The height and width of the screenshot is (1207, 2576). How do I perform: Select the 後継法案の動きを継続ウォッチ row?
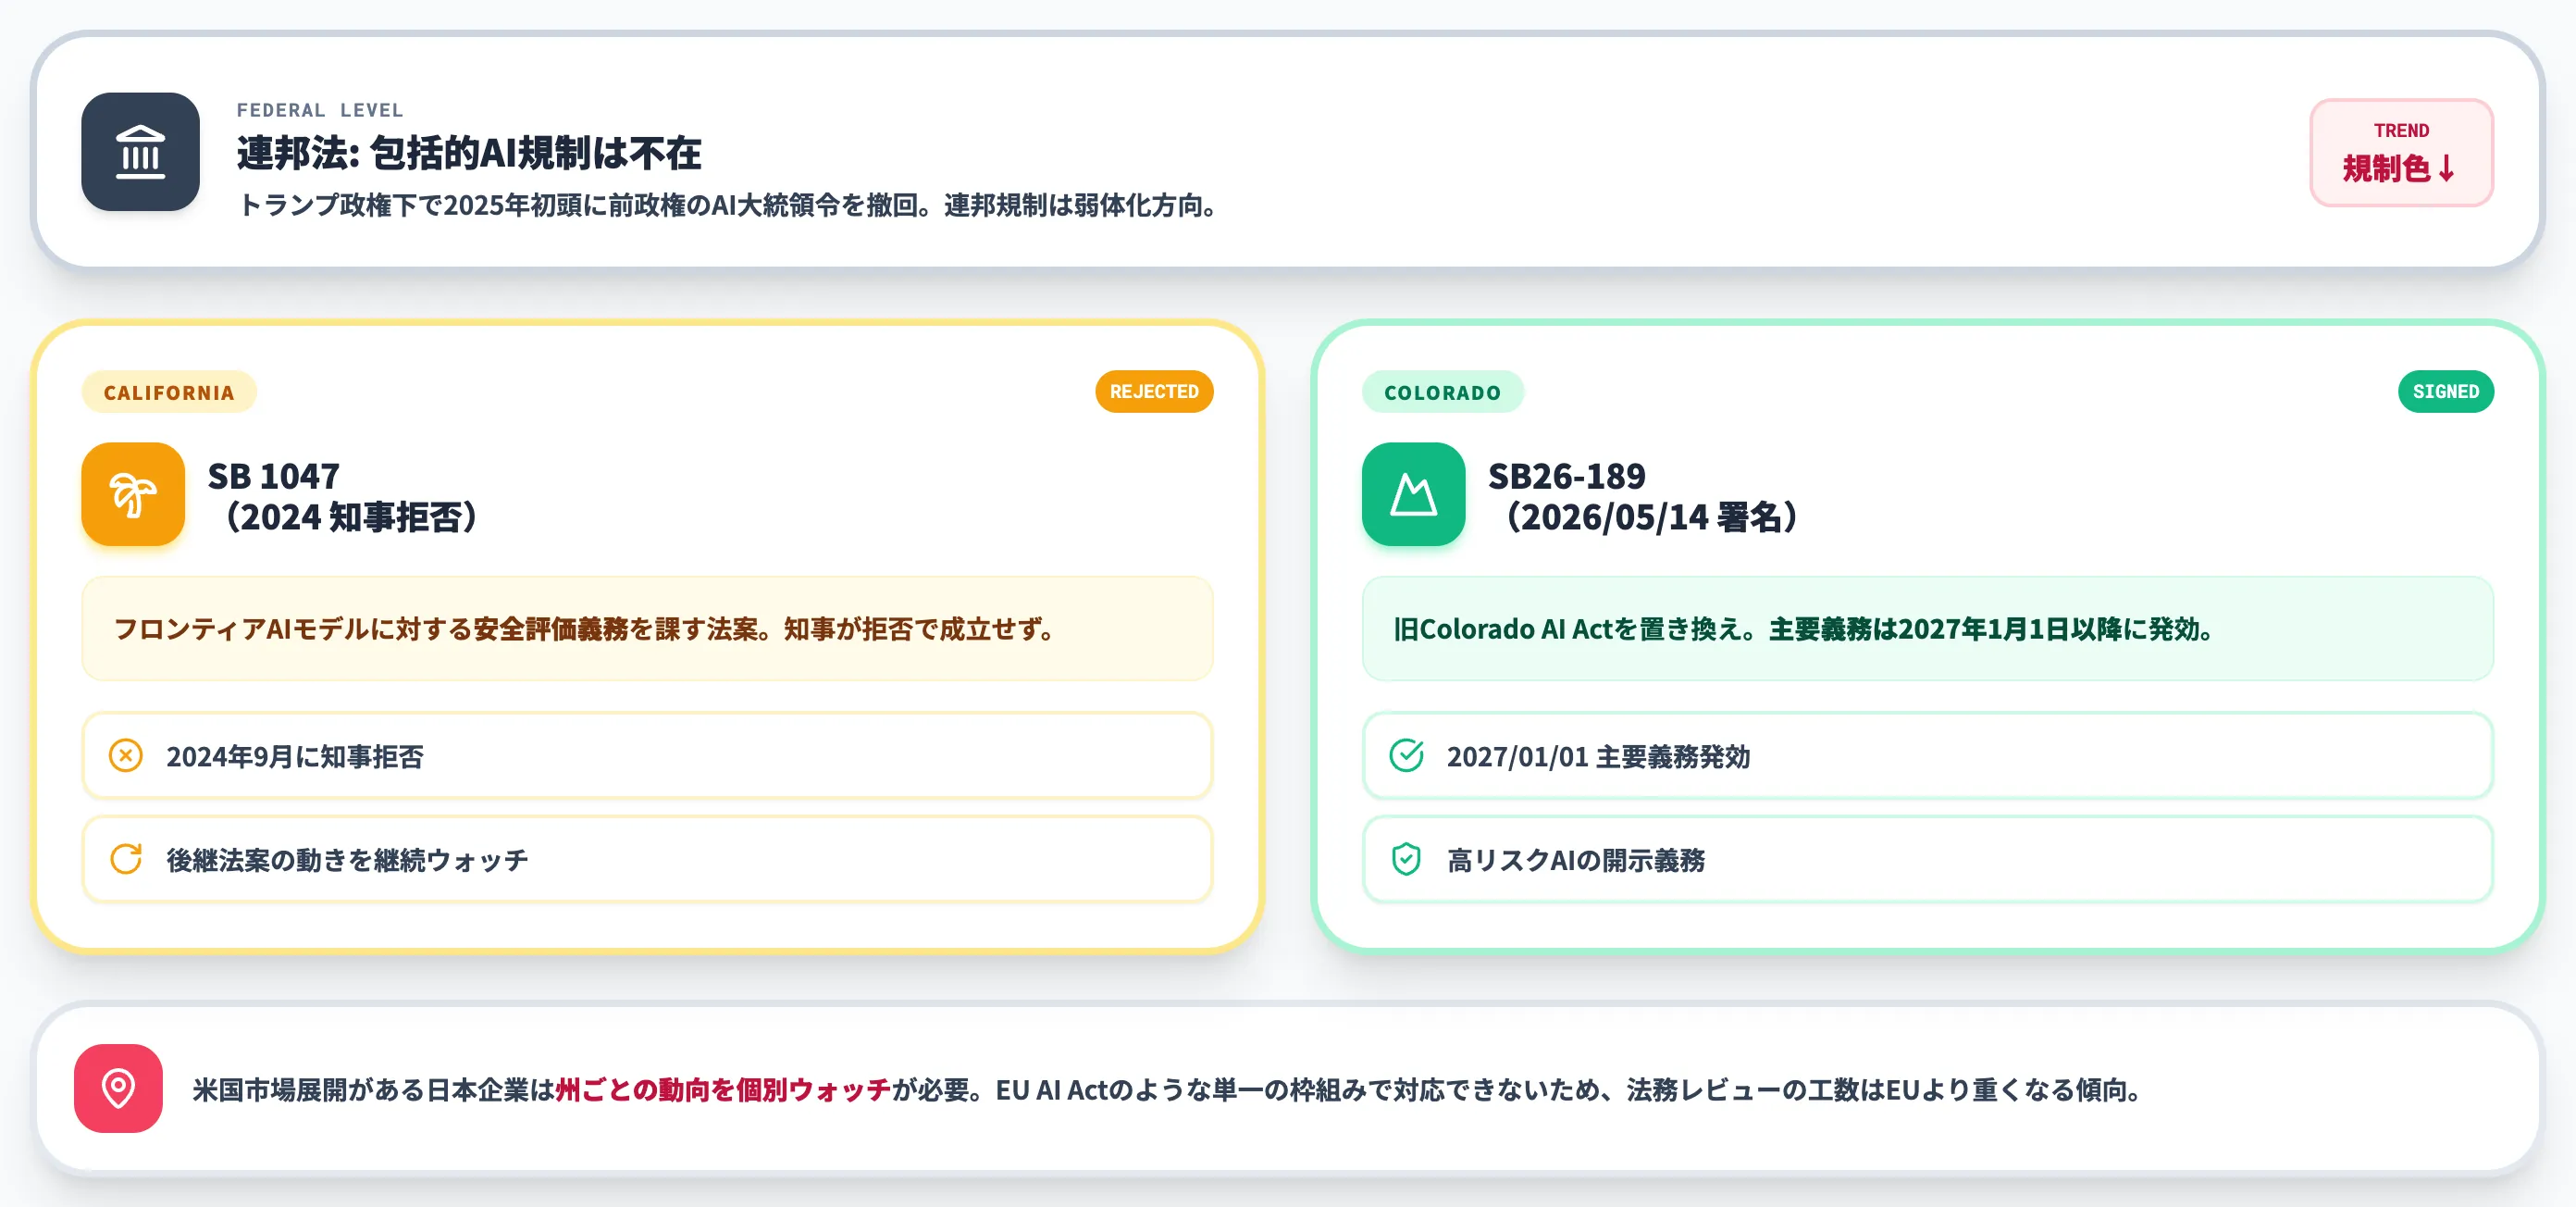[x=647, y=859]
